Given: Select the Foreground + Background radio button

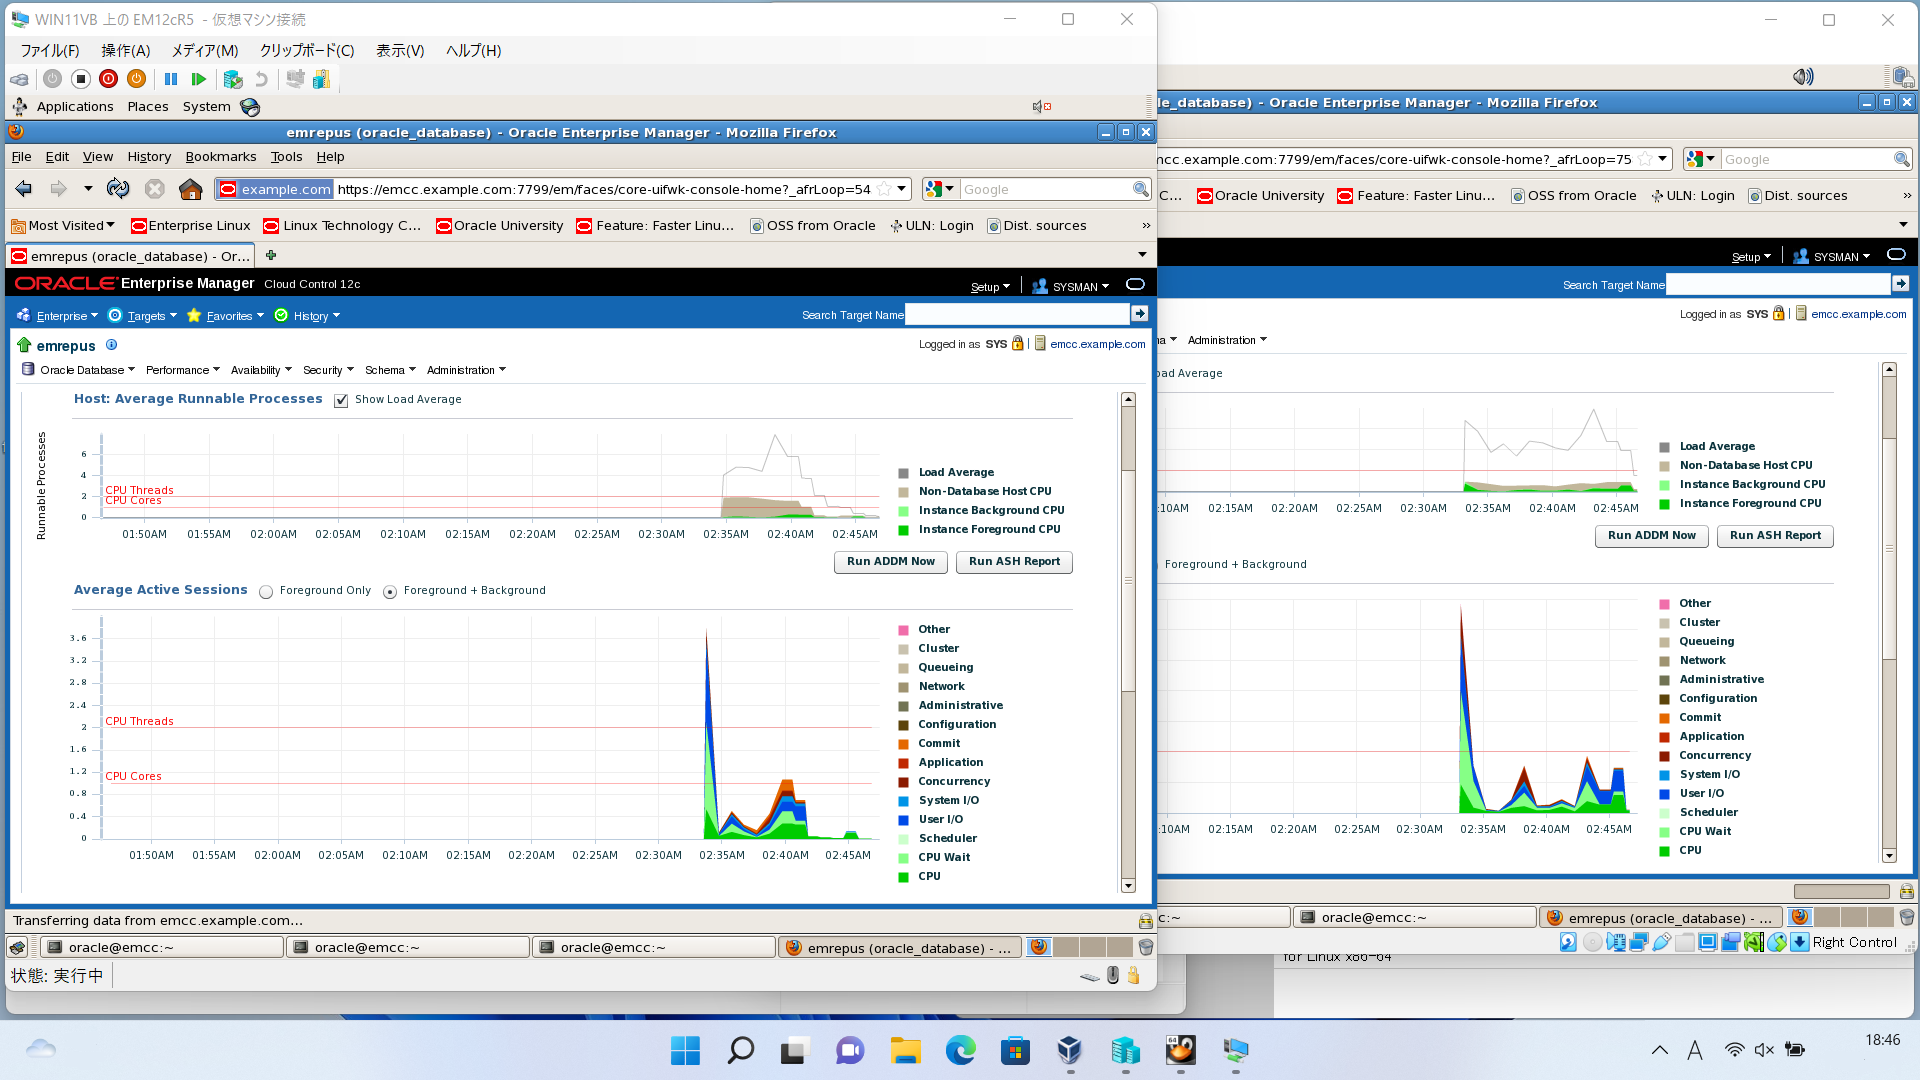Looking at the screenshot, I should 390,591.
